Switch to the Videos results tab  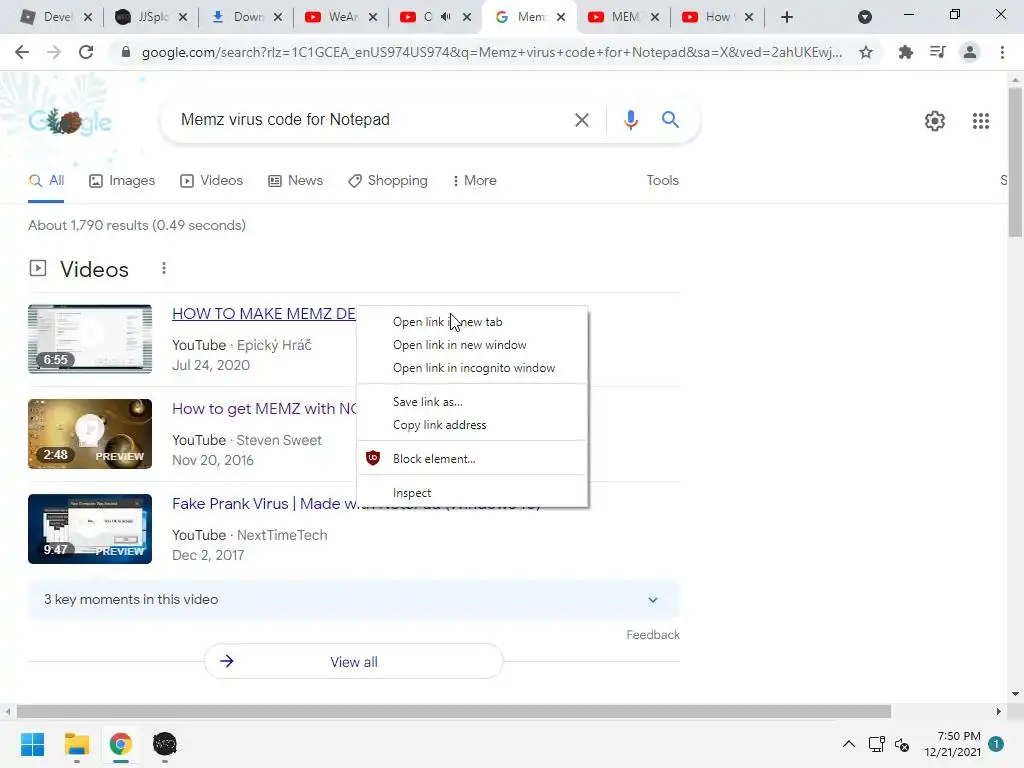coord(212,180)
